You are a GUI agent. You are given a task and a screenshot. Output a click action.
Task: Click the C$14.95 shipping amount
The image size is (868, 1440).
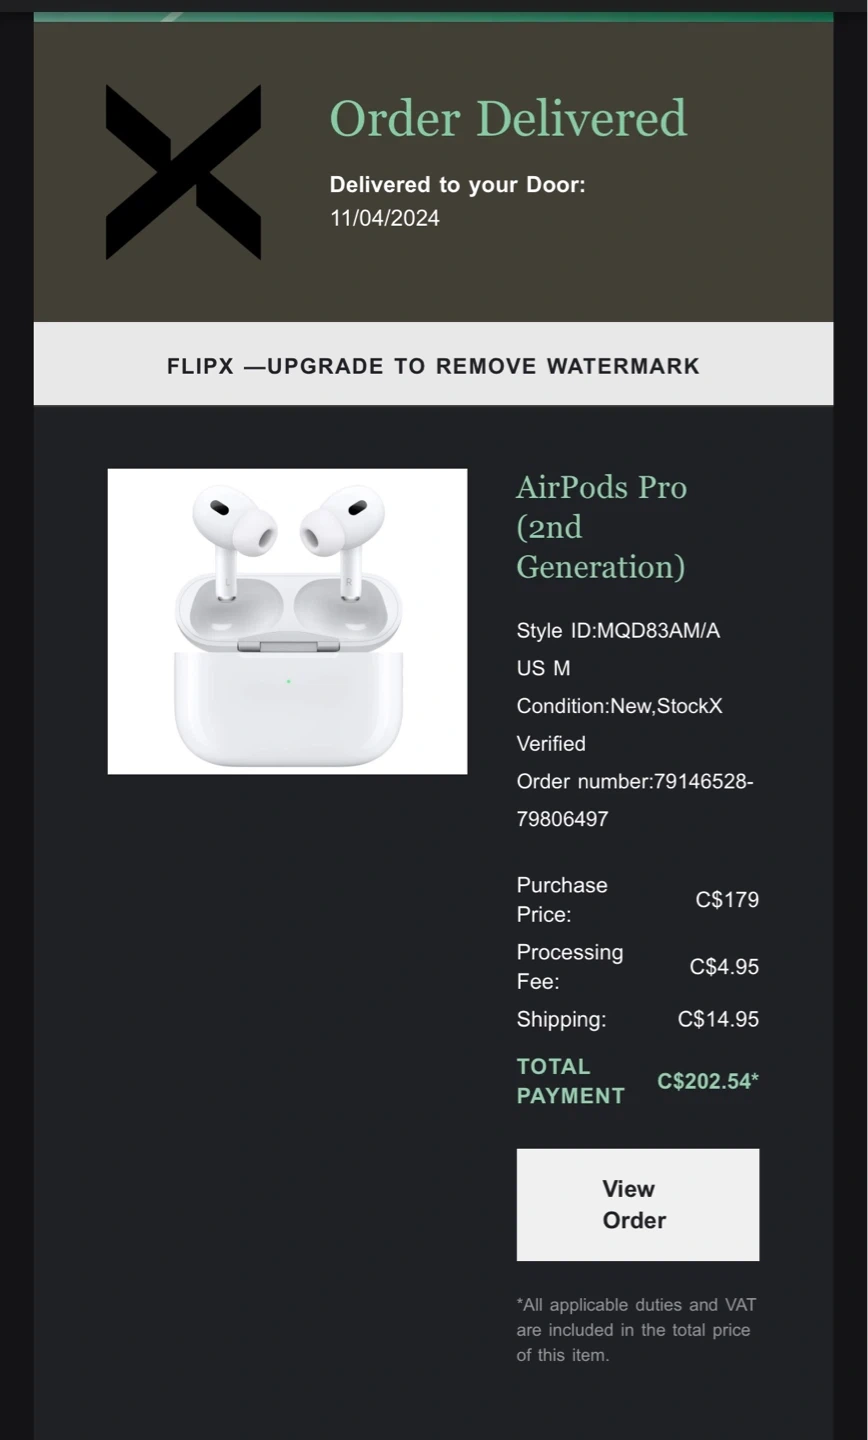(x=718, y=1020)
